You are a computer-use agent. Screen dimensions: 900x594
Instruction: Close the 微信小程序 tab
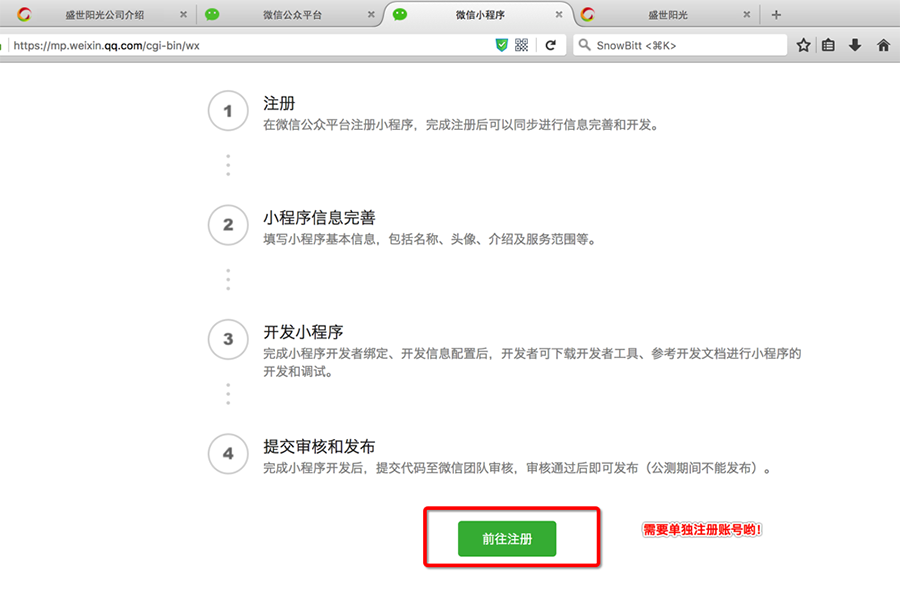pos(559,15)
